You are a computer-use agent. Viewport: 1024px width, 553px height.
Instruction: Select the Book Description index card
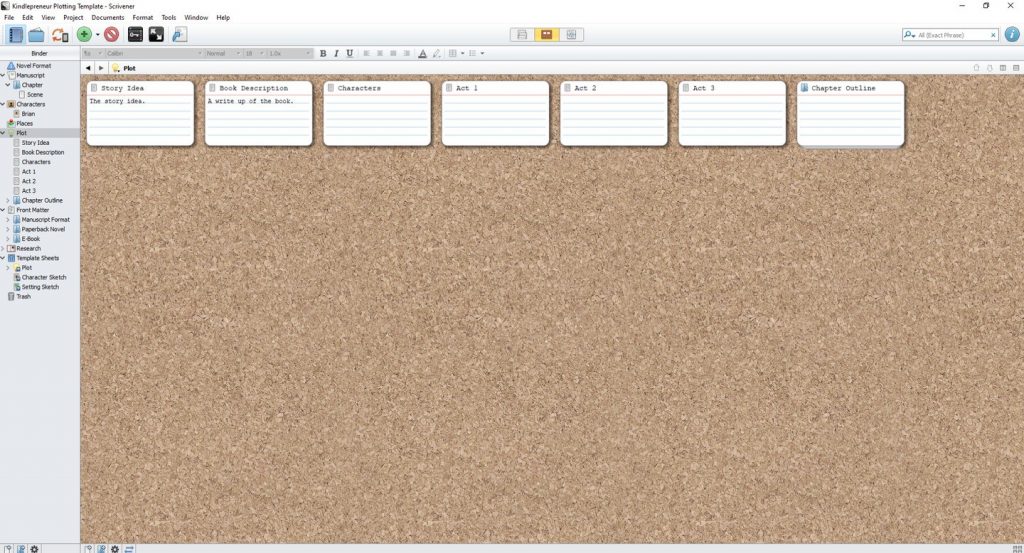click(259, 113)
